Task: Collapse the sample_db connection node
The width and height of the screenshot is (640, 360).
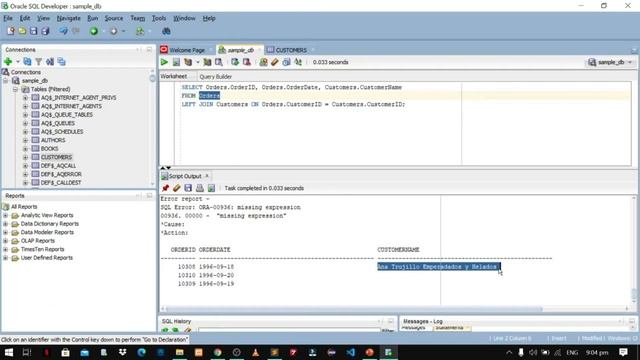Action: 6,81
